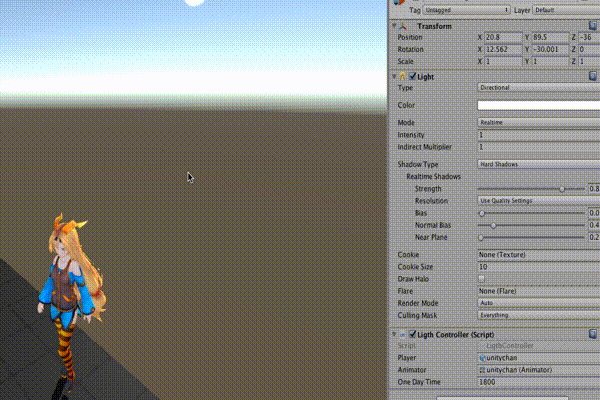Click the Transform component axes icon
The width and height of the screenshot is (600, 400).
403,26
